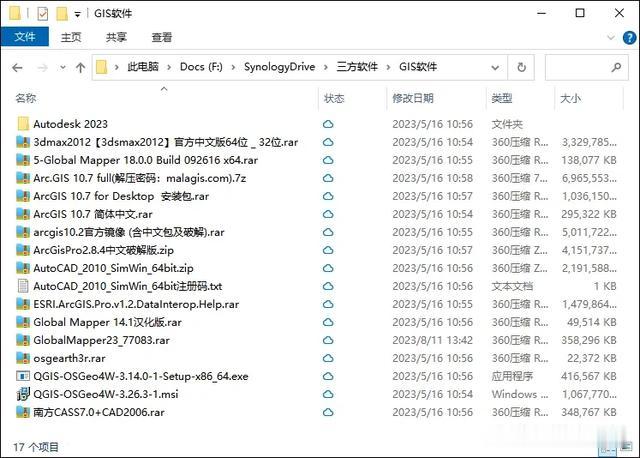Click the New Folder icon in title bar
This screenshot has width=640, height=458.
pyautogui.click(x=62, y=13)
